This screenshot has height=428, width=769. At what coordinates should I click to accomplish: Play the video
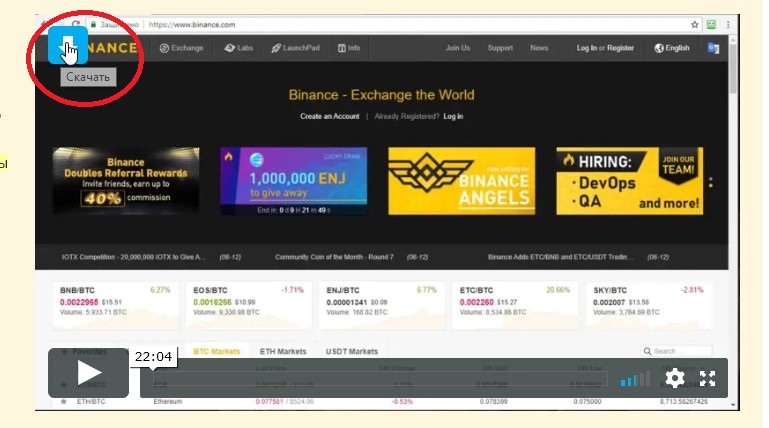88,373
